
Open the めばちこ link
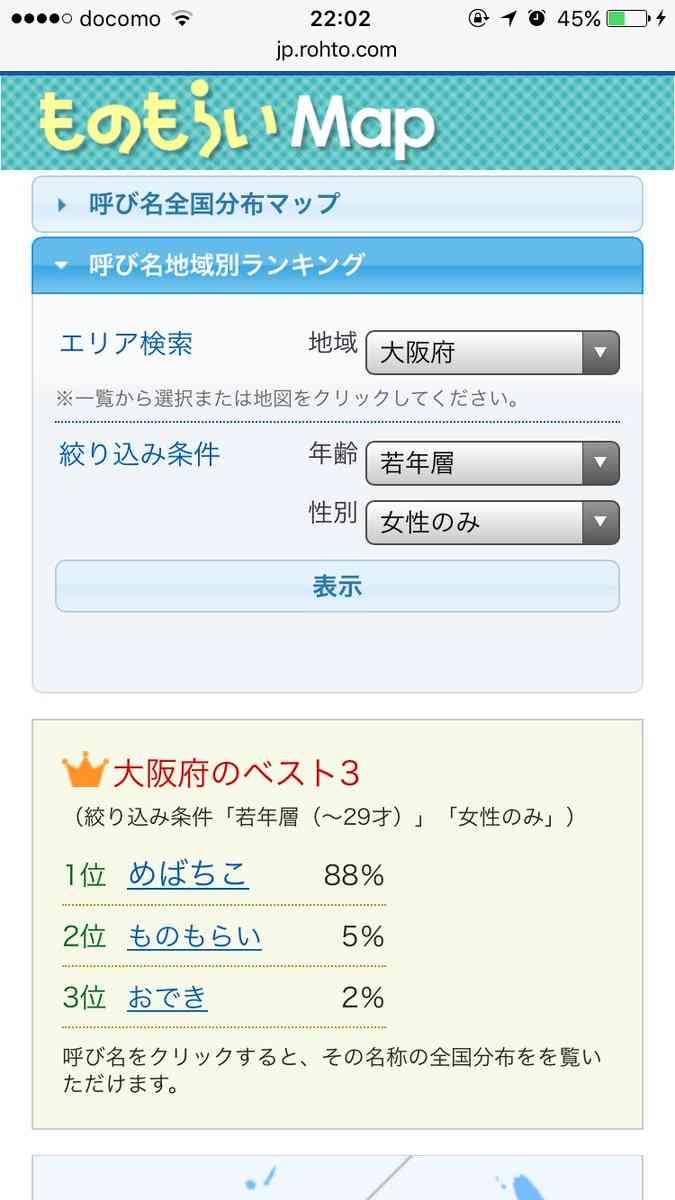click(188, 875)
